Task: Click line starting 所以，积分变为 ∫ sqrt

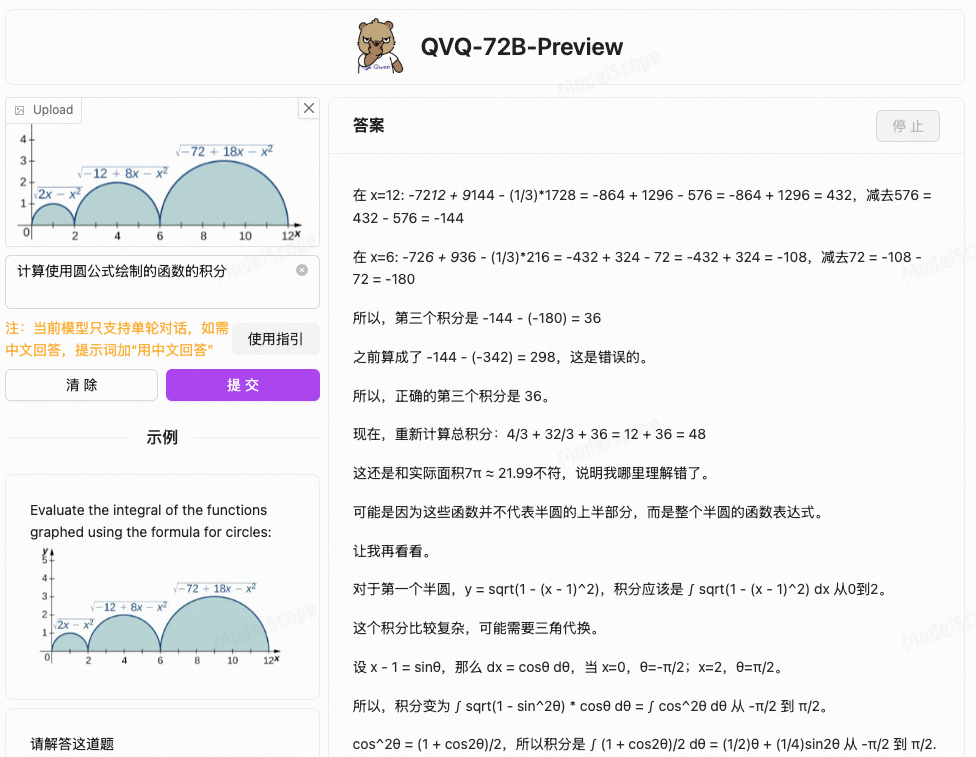Action: (591, 707)
